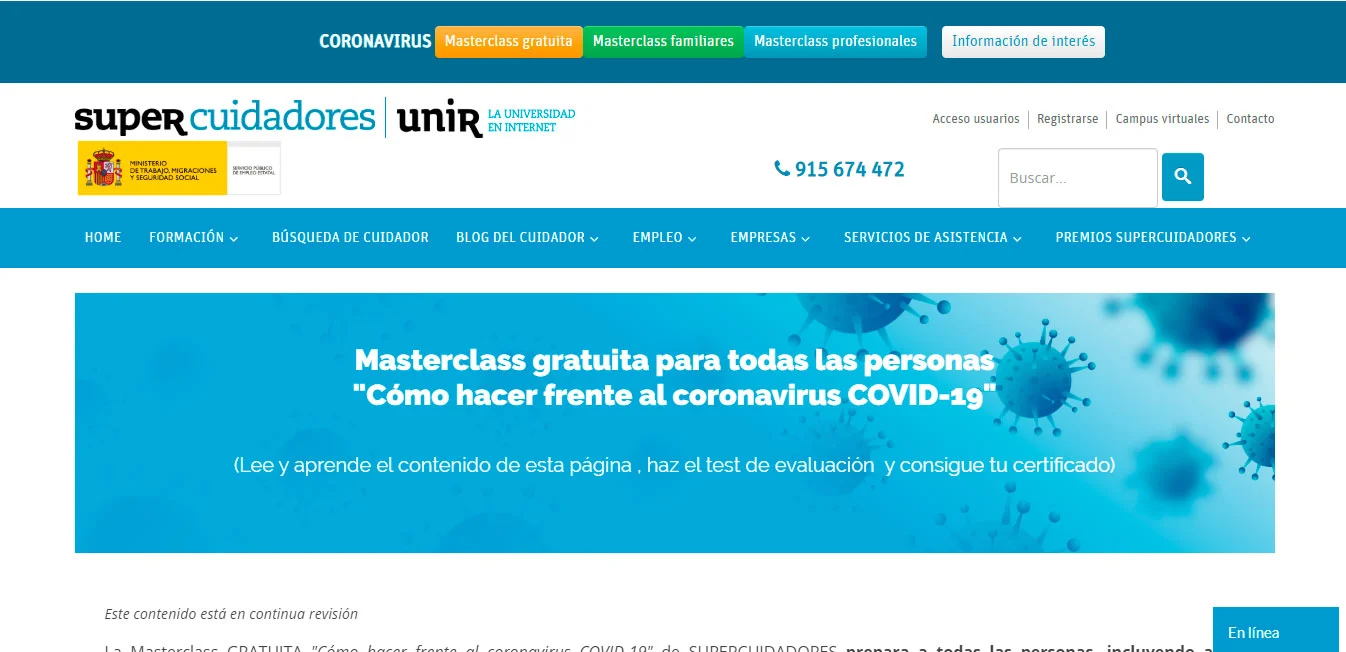Open the Empleo dropdown menu

(x=664, y=238)
